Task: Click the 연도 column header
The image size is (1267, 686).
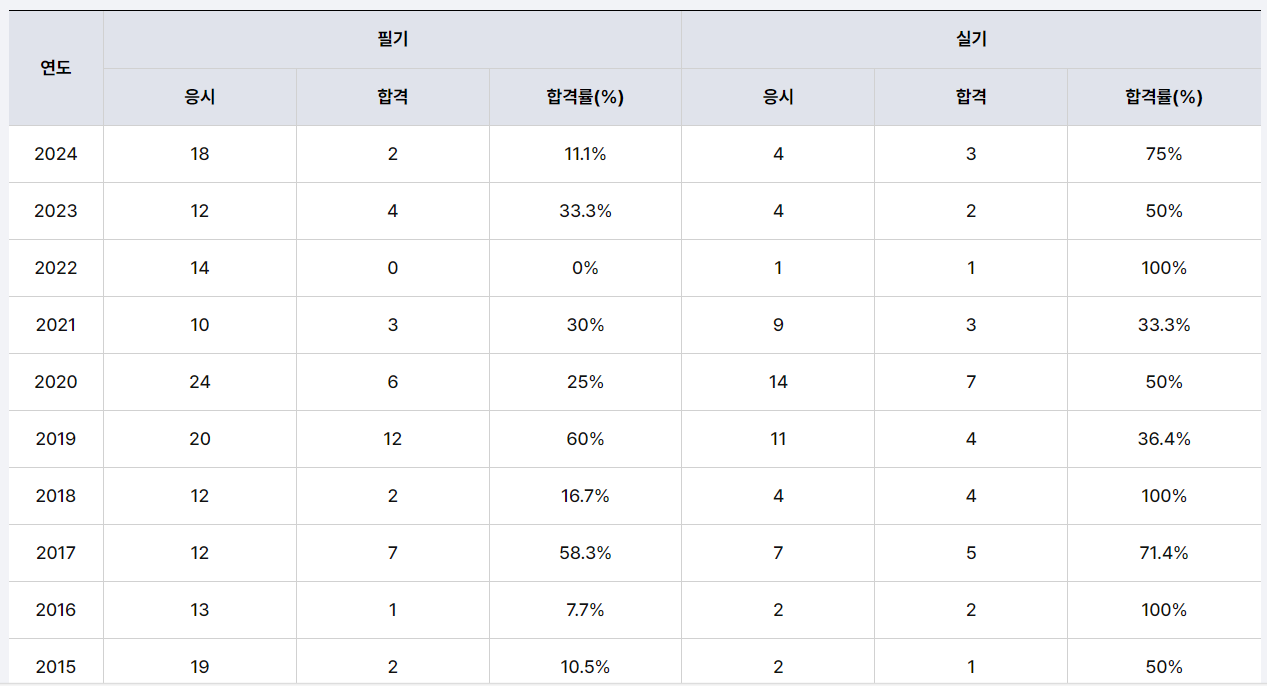Action: (x=56, y=68)
